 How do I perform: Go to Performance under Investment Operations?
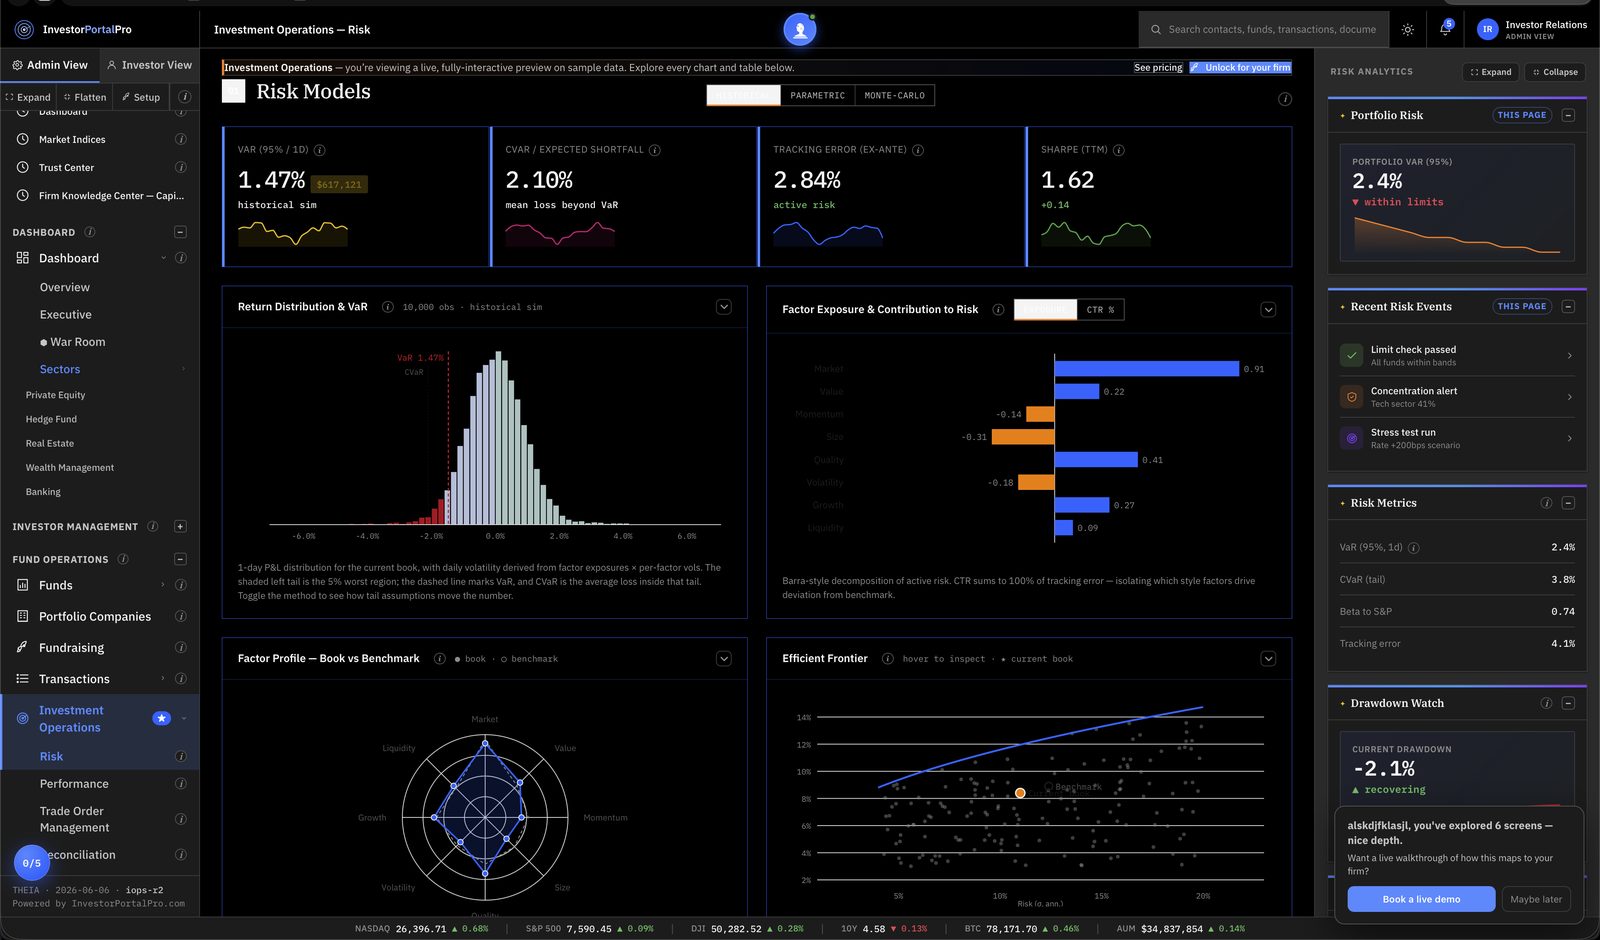74,784
